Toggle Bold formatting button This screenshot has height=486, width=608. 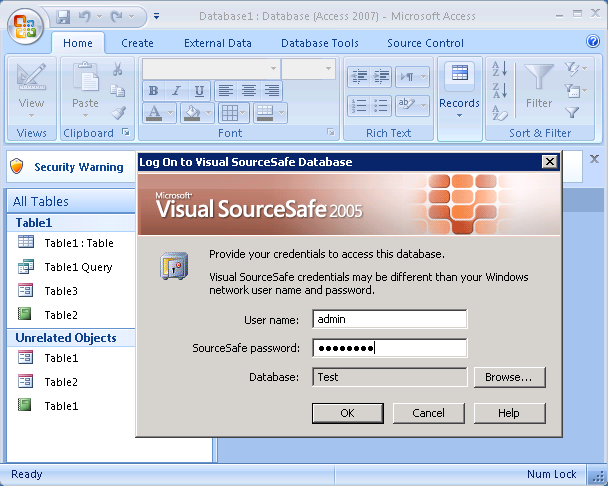(153, 91)
